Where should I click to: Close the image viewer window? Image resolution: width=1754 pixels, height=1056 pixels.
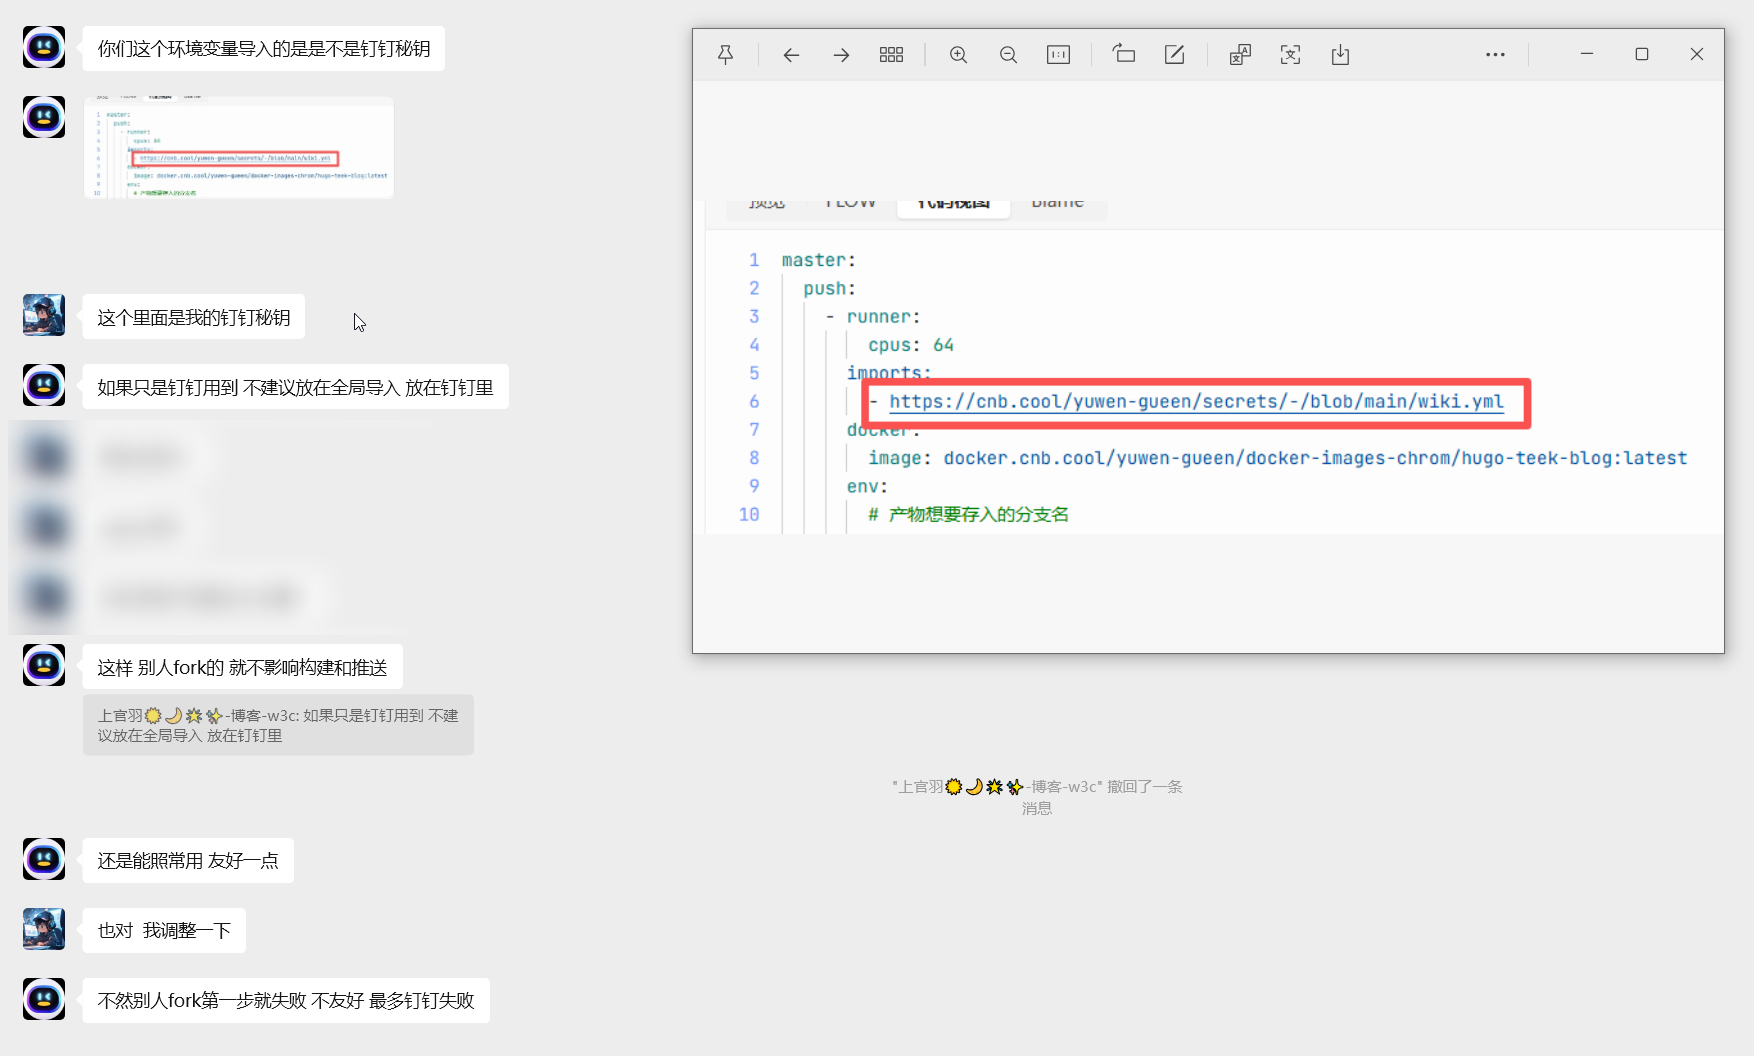[x=1696, y=54]
